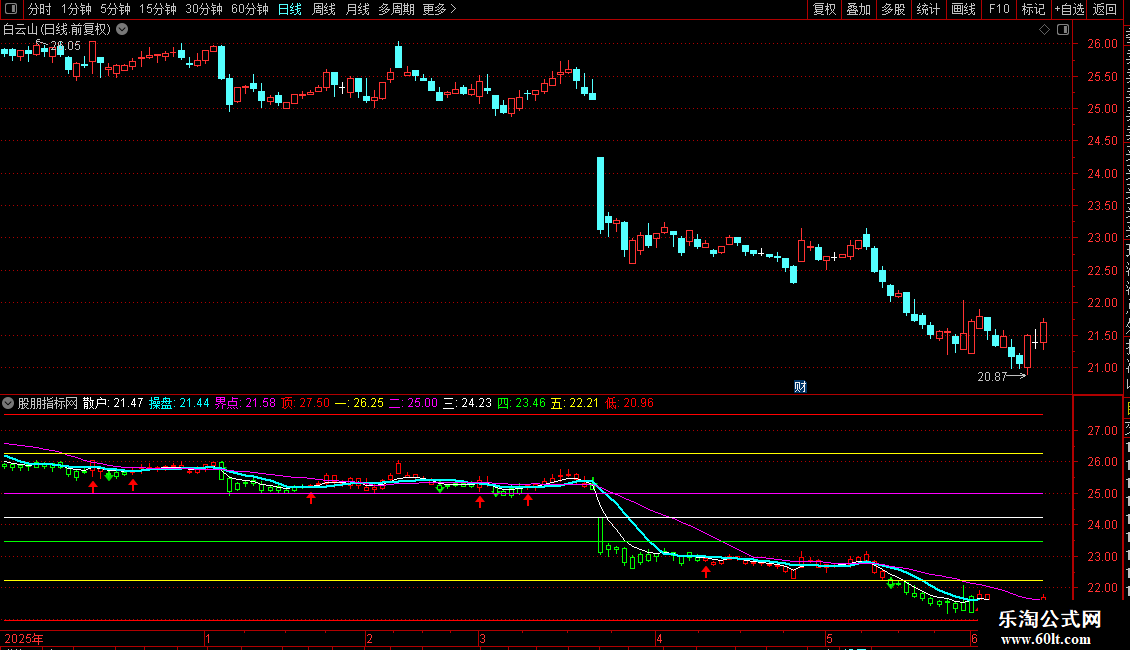1130x650 pixels.
Task: Click month 5 marker on the time axis
Action: 829,639
